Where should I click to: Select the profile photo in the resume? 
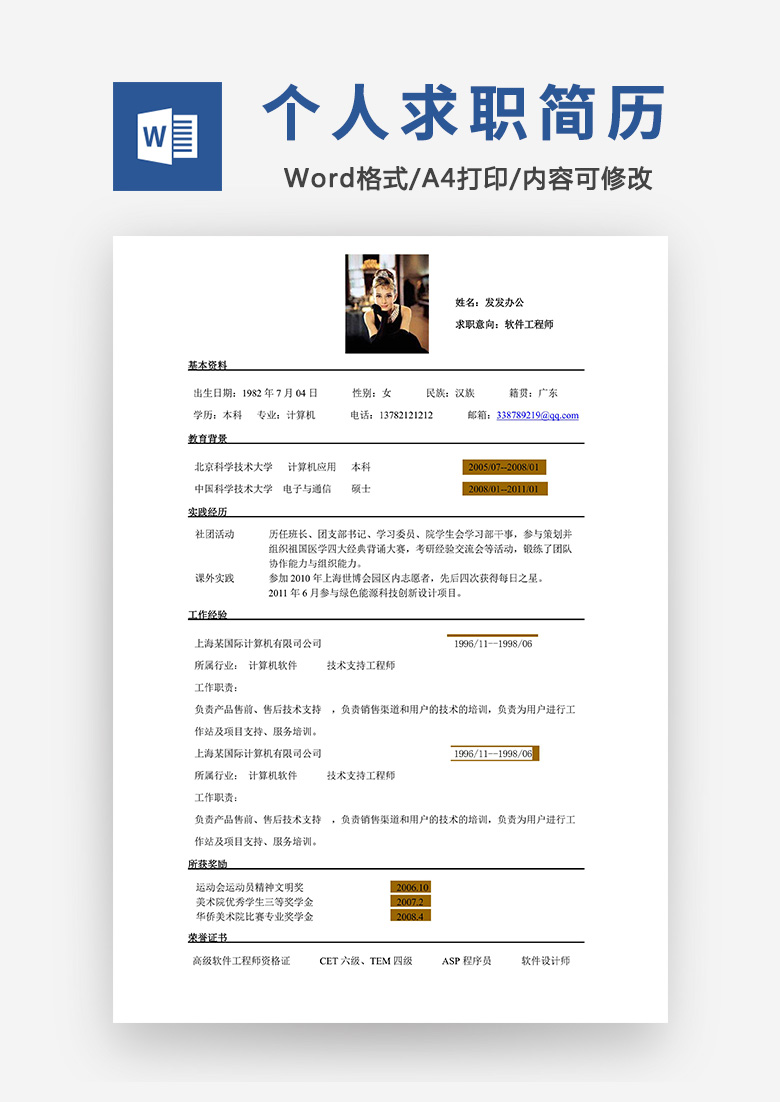[386, 303]
